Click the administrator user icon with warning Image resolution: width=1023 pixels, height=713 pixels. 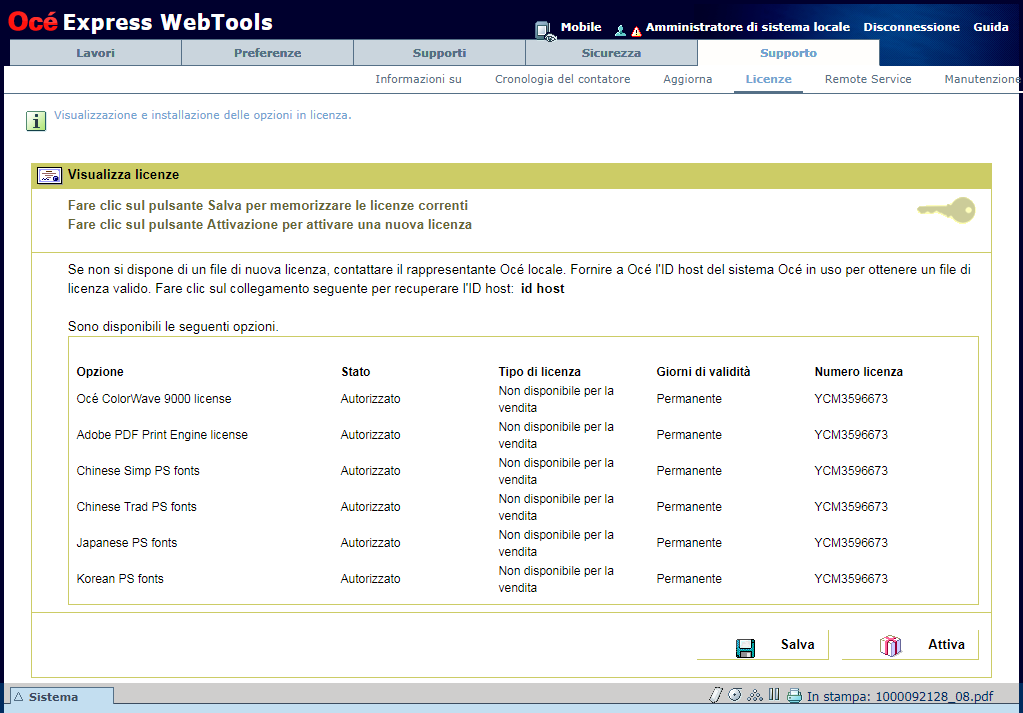pyautogui.click(x=628, y=30)
